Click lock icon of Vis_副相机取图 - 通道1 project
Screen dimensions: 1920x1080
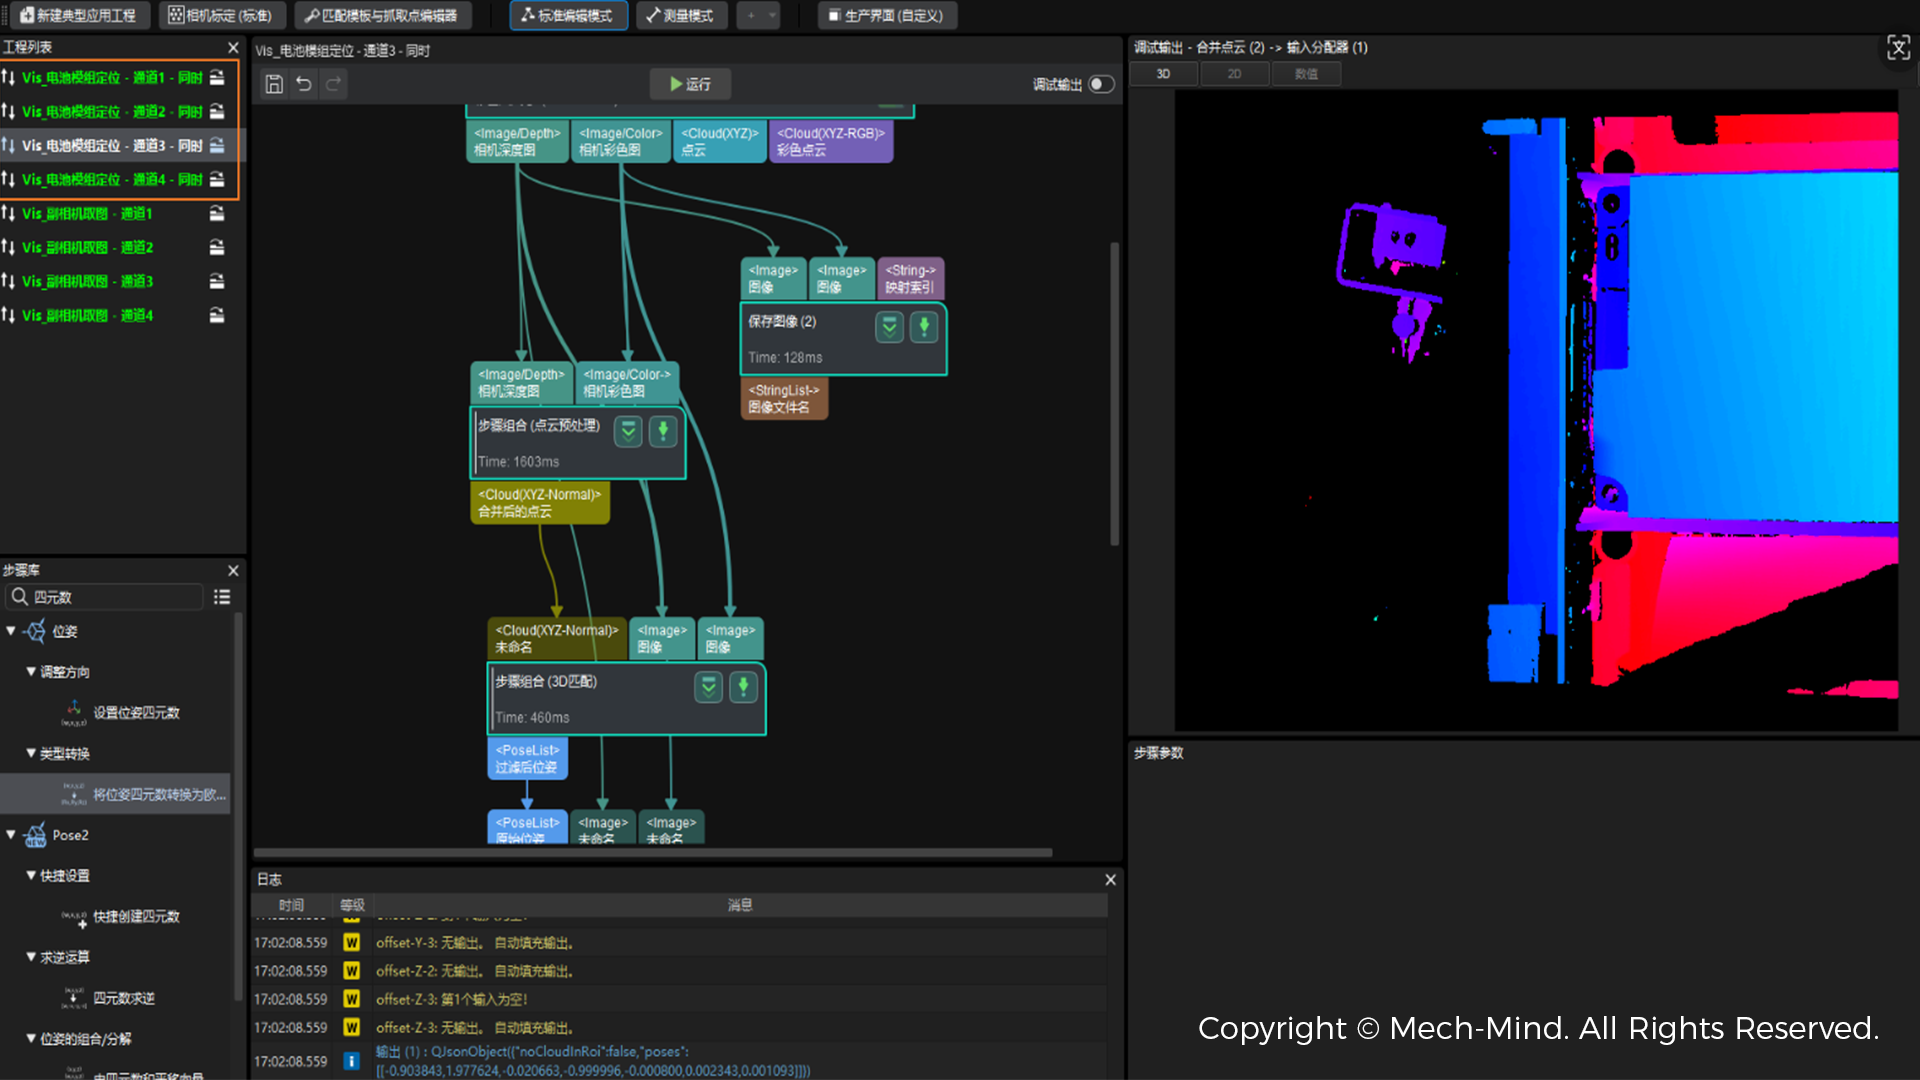(x=216, y=213)
